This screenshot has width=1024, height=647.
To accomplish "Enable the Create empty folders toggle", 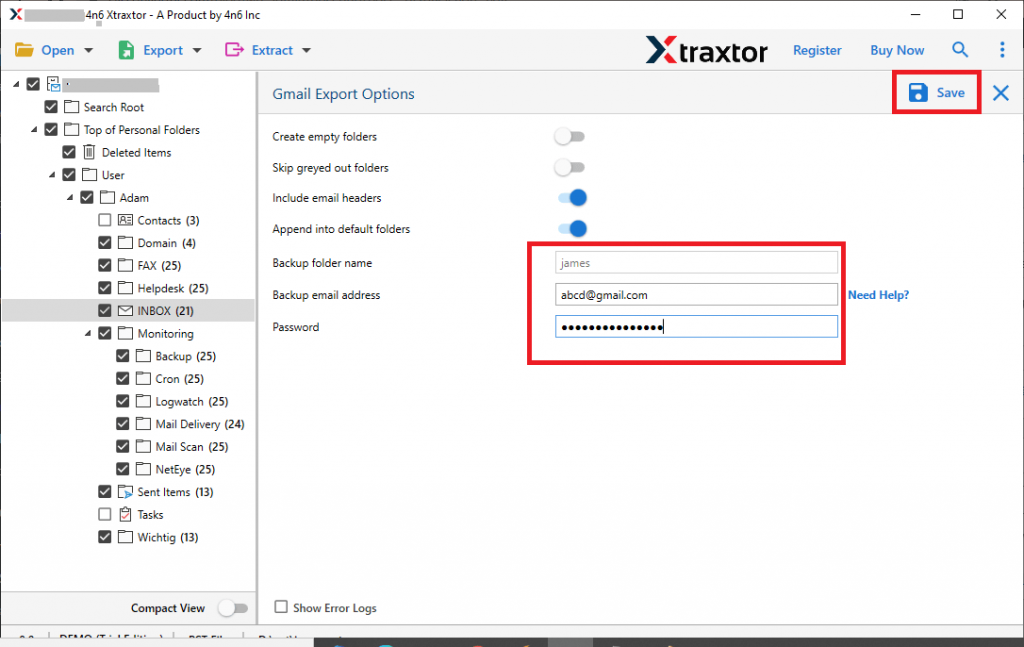I will click(570, 136).
